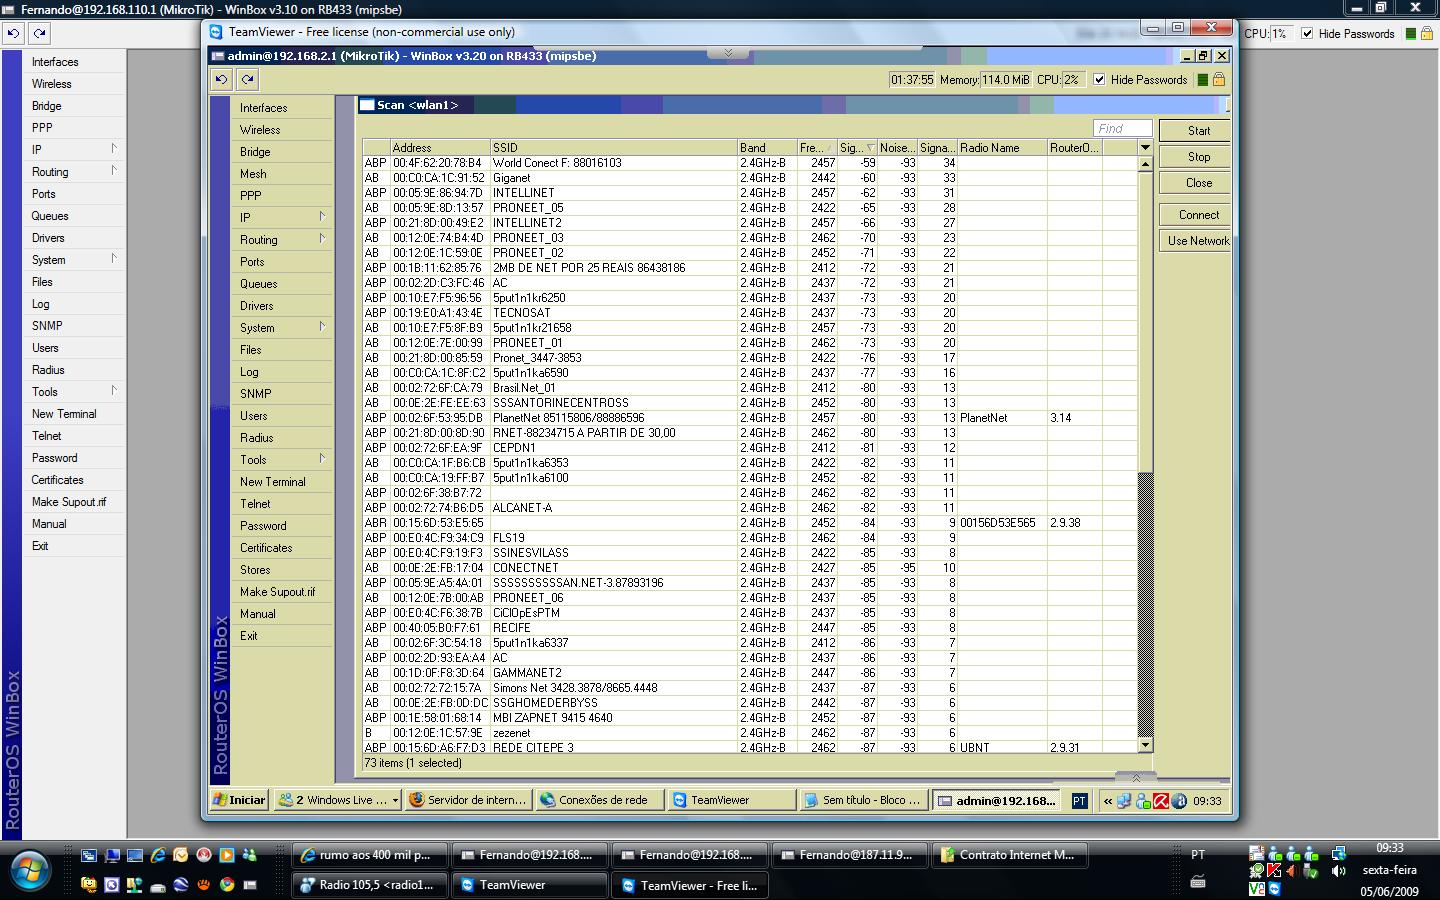Click the Radio Name column header

point(1002,148)
